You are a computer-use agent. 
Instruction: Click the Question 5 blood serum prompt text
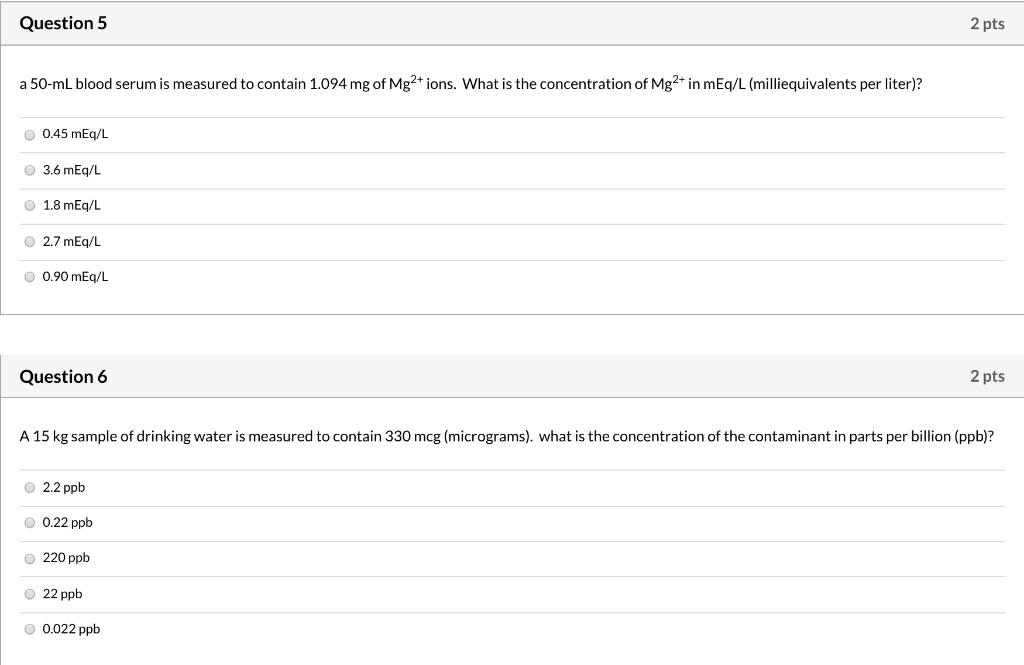coord(471,84)
